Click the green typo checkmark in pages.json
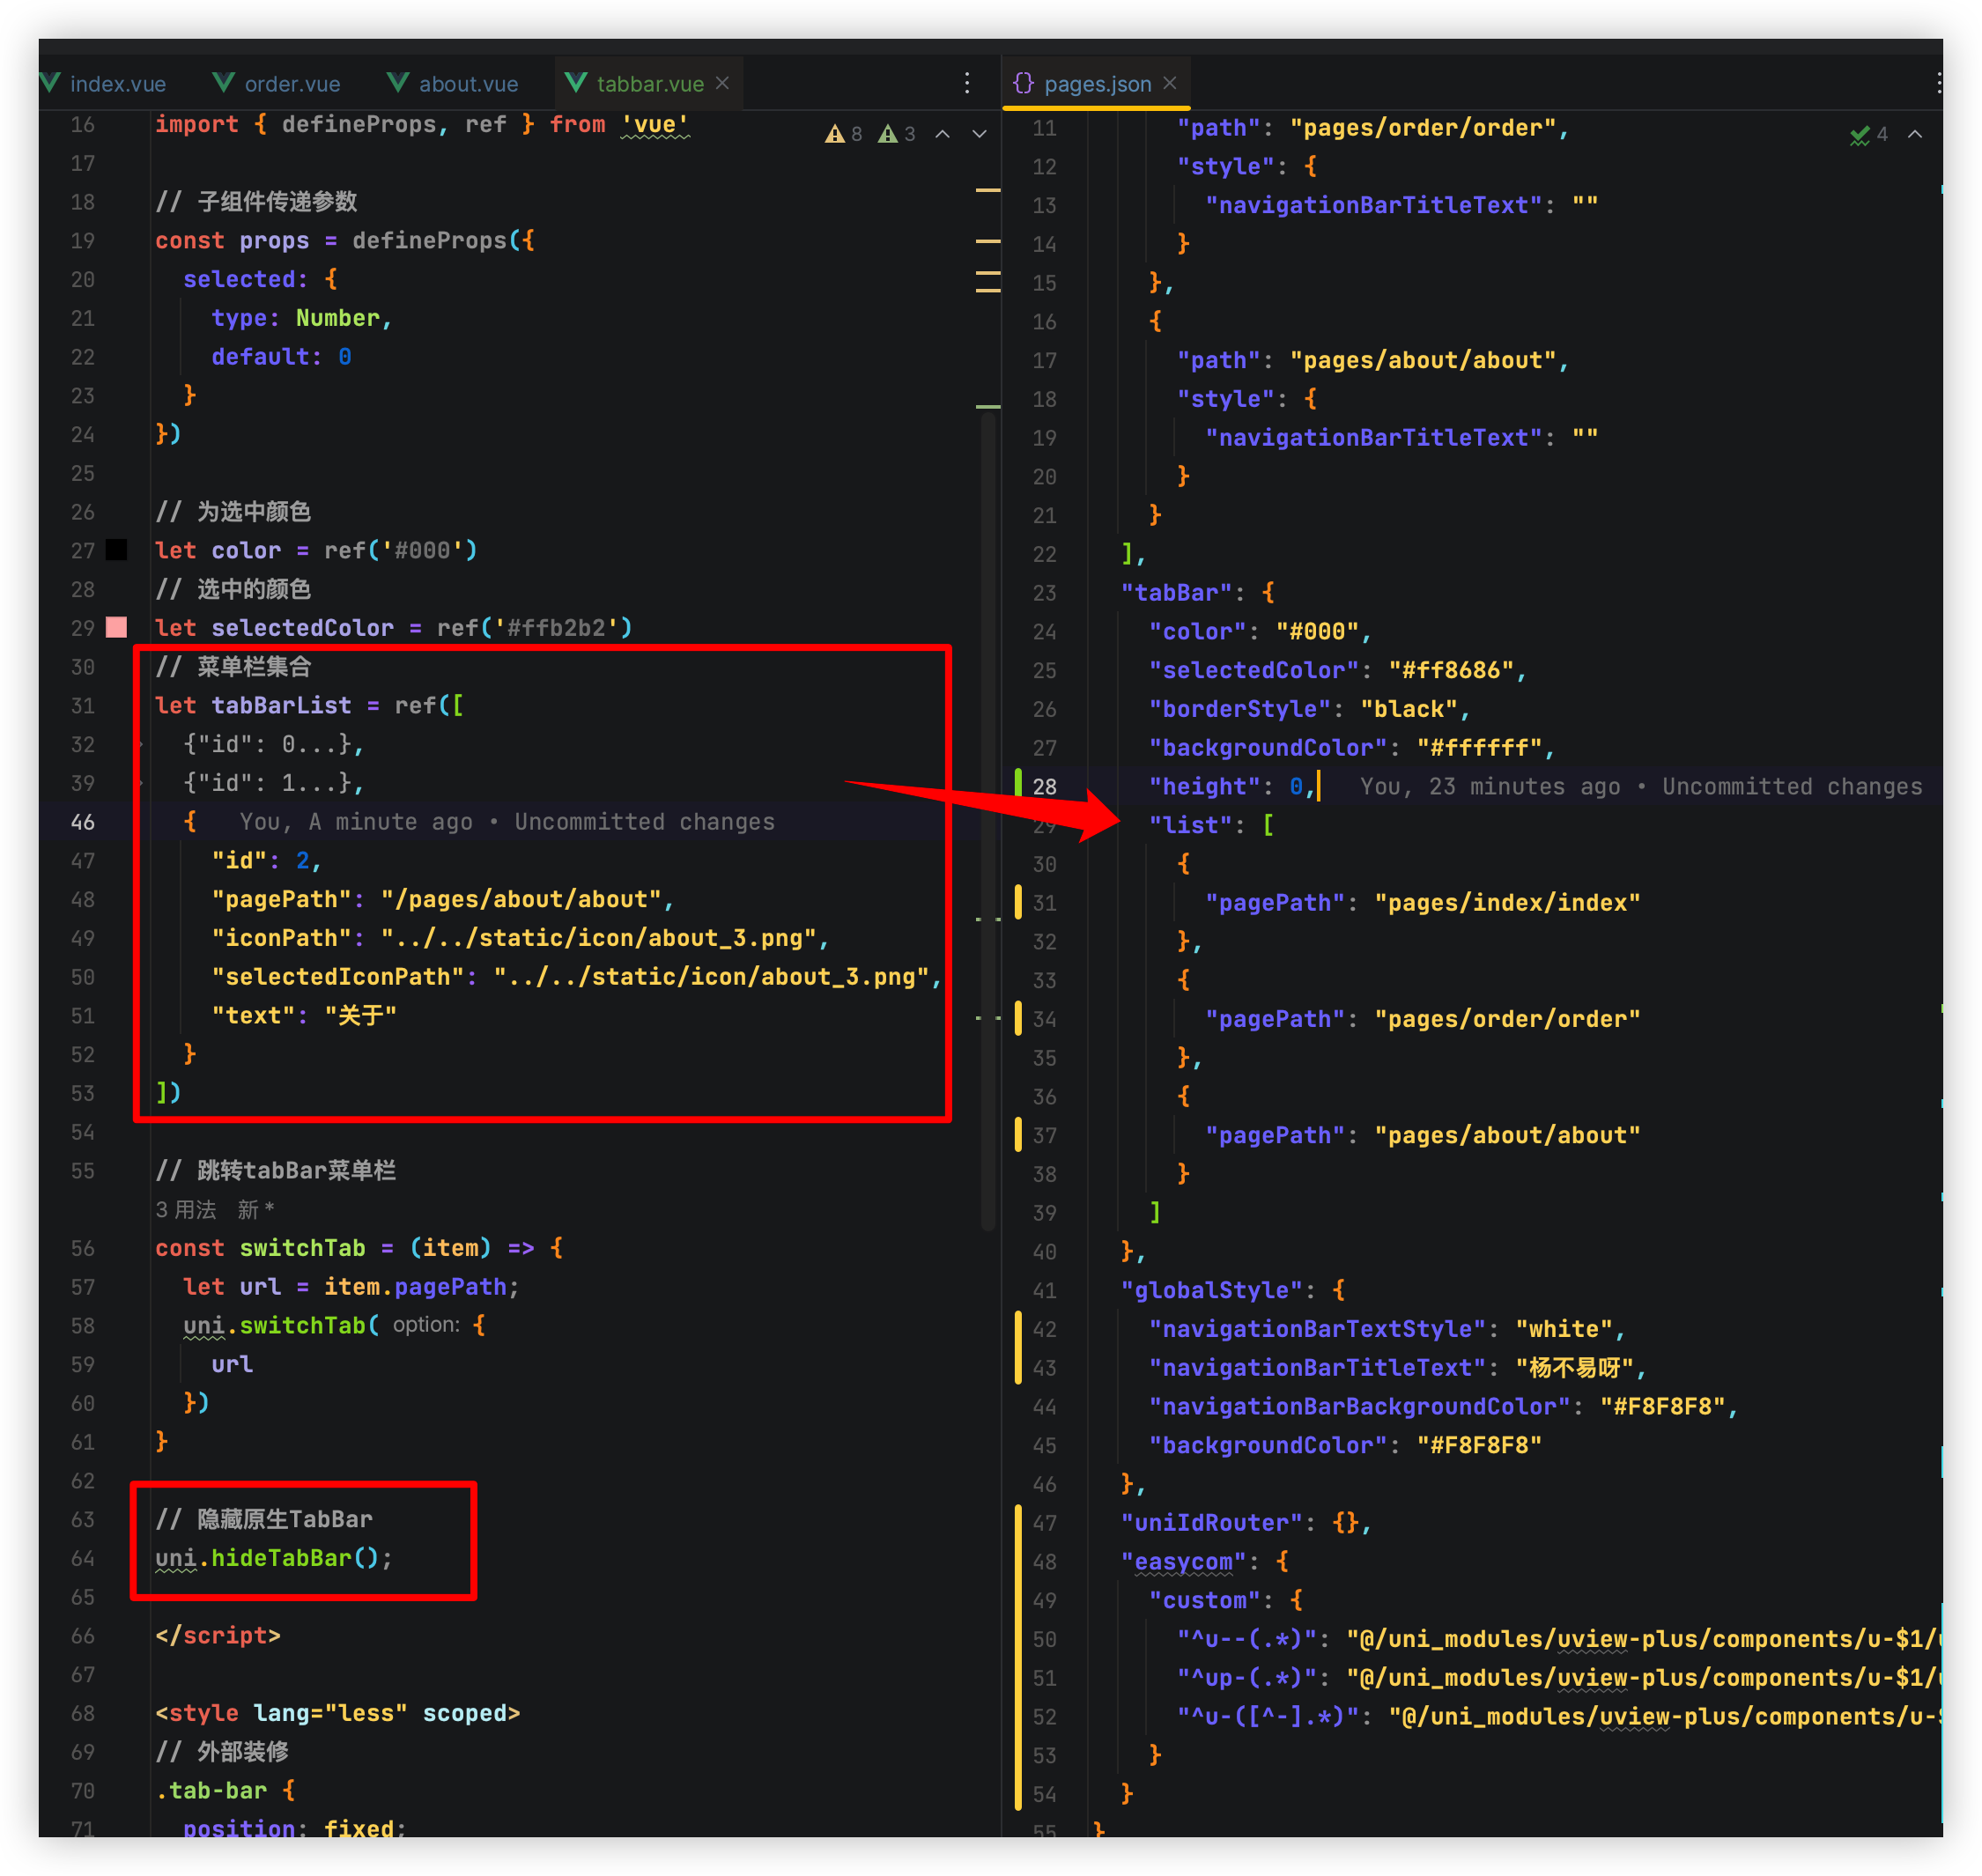The width and height of the screenshot is (1982, 1876). (x=1859, y=135)
